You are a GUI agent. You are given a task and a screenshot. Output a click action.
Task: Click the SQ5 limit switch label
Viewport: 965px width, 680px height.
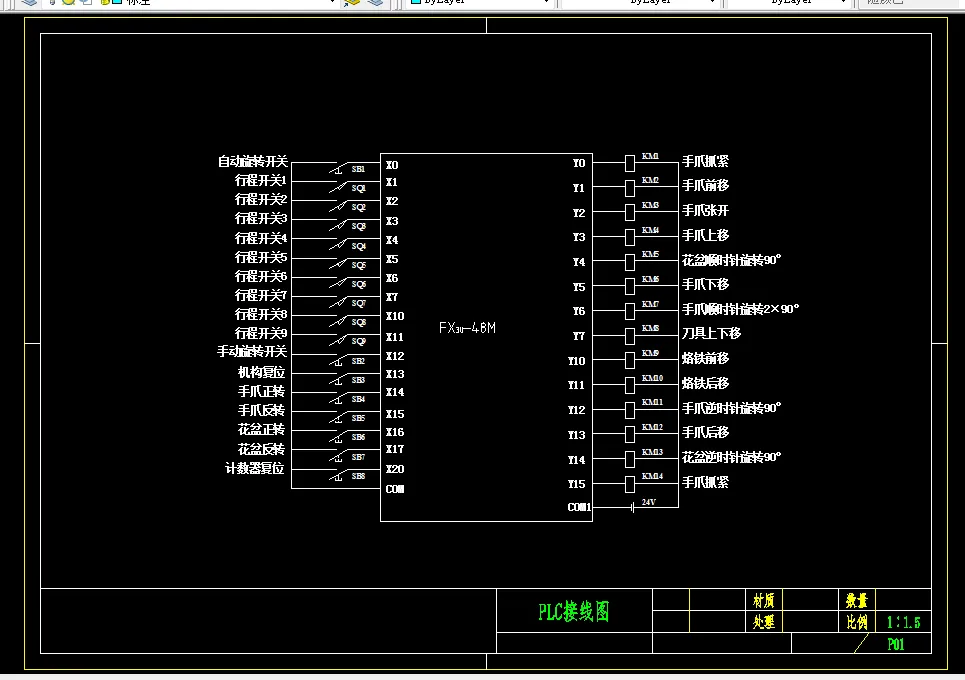tap(359, 265)
